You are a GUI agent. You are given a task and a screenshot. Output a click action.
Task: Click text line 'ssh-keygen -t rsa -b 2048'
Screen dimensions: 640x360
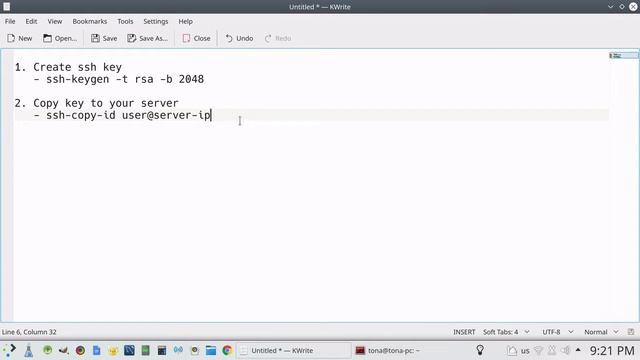[125, 79]
